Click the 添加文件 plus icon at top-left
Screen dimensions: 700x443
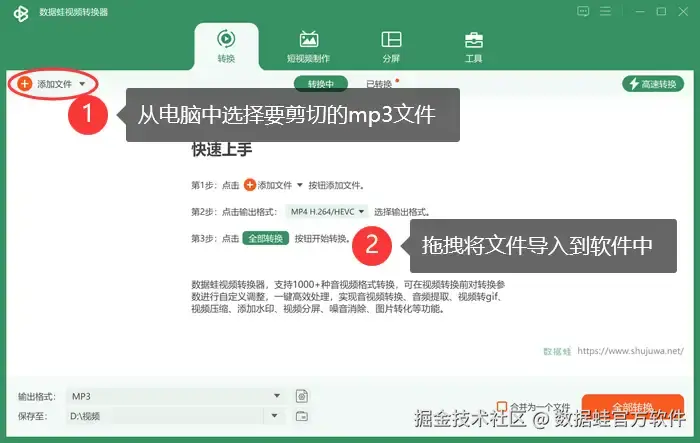tap(25, 84)
